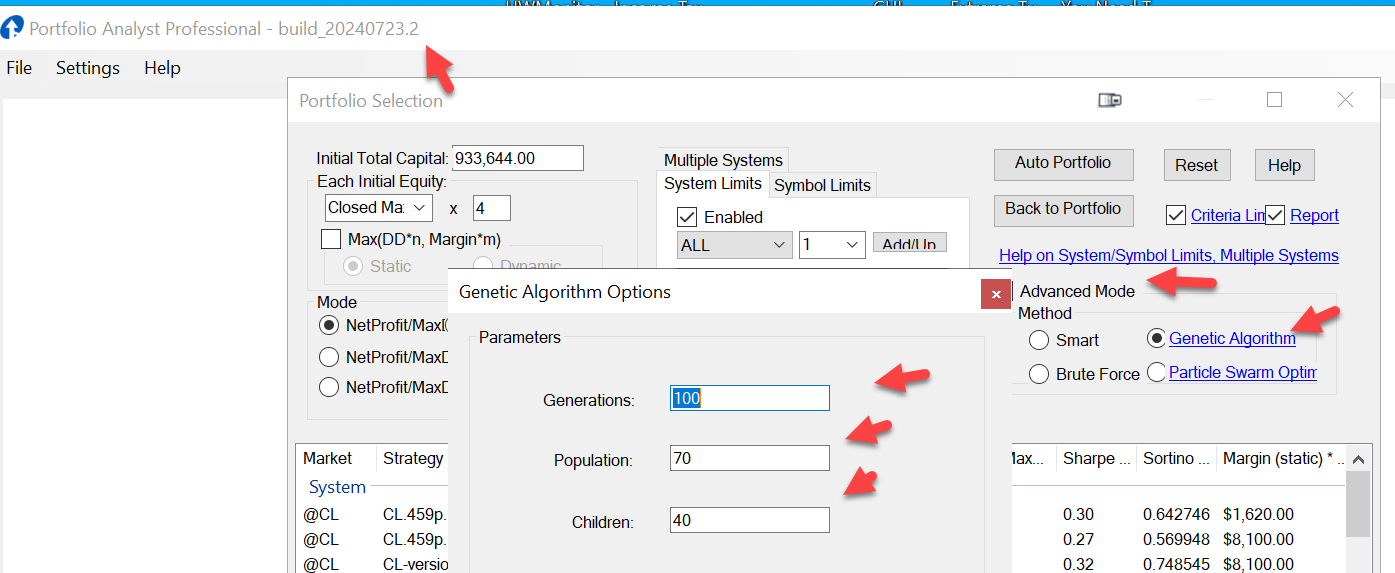The image size is (1395, 573).
Task: Open the limit count dropdown showing 1
Action: point(831,245)
